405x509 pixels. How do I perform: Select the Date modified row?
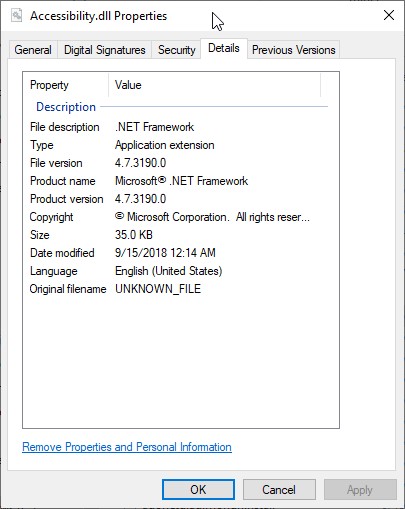[179, 253]
